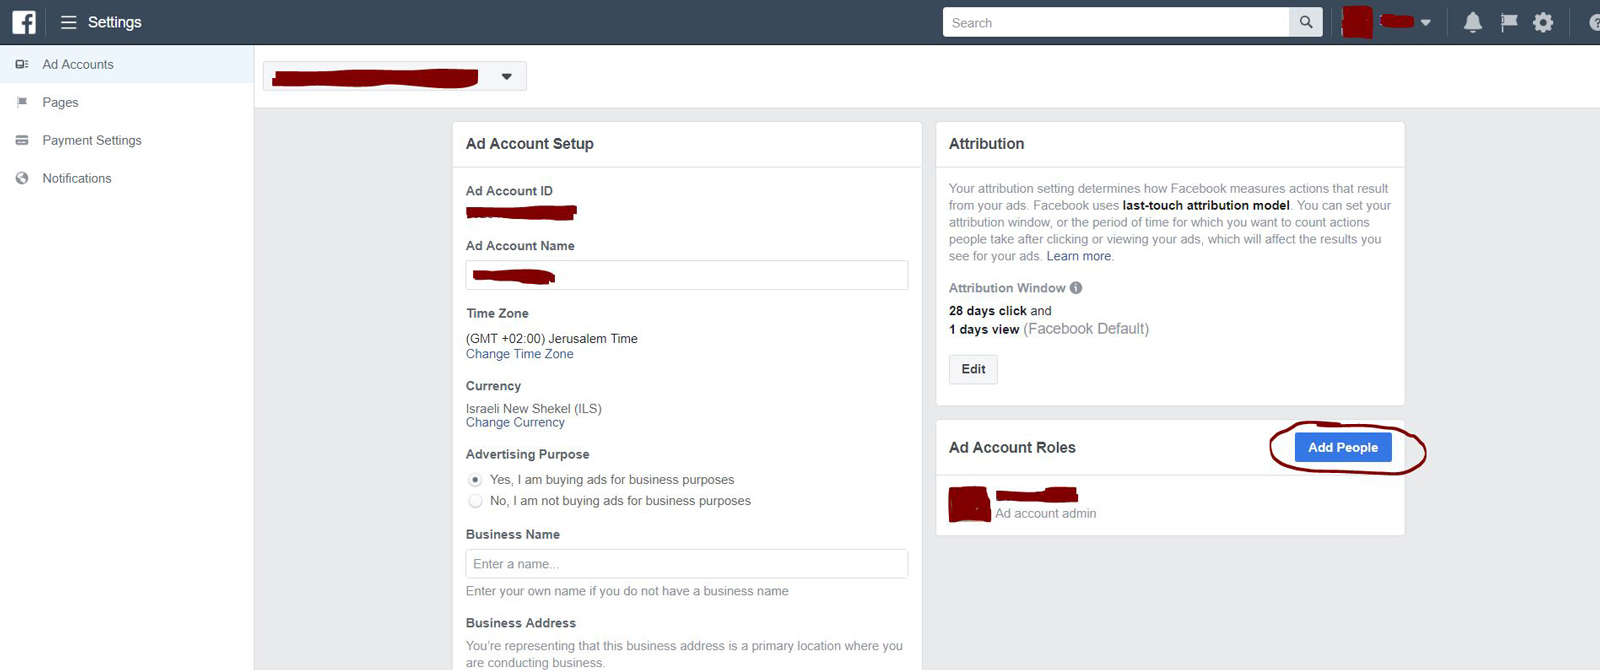
Task: Click the Business Name input field
Action: point(686,564)
